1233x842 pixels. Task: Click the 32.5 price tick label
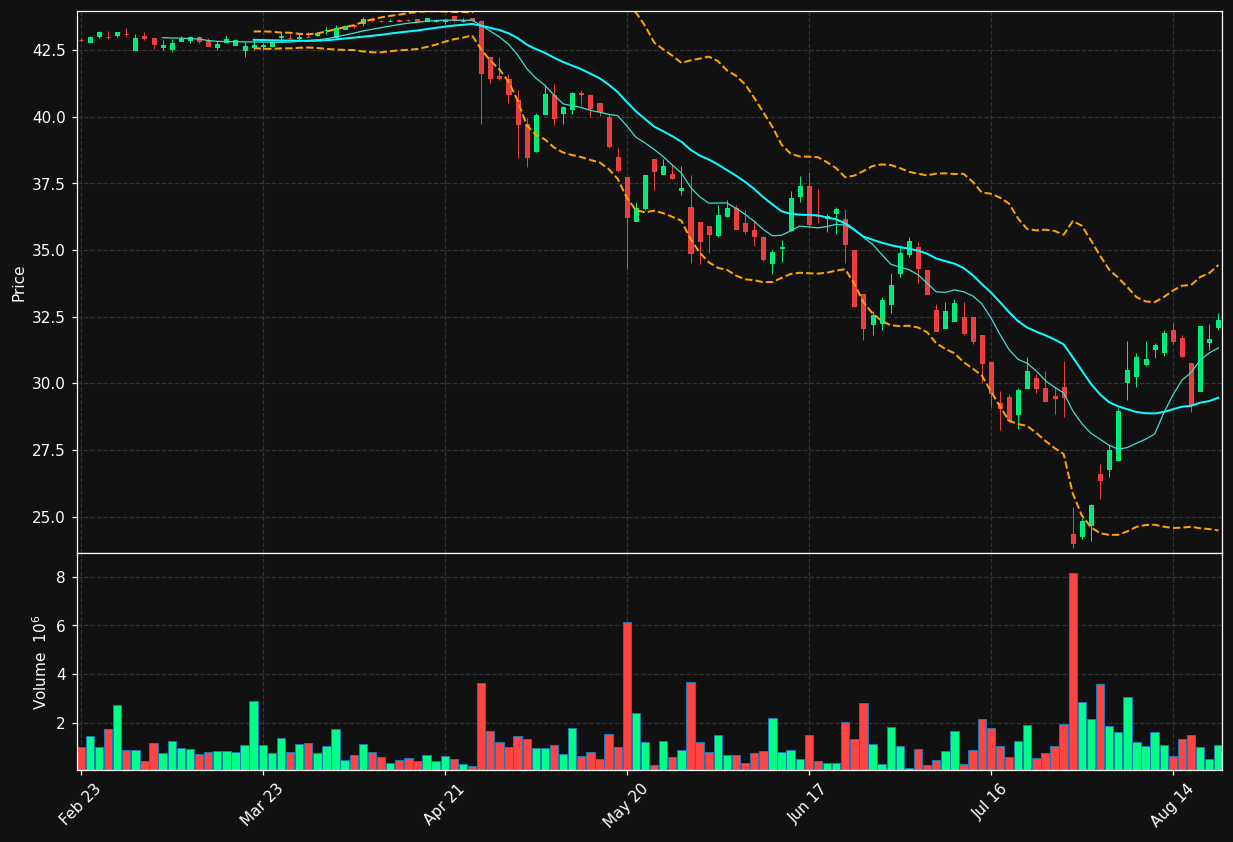tap(49, 317)
